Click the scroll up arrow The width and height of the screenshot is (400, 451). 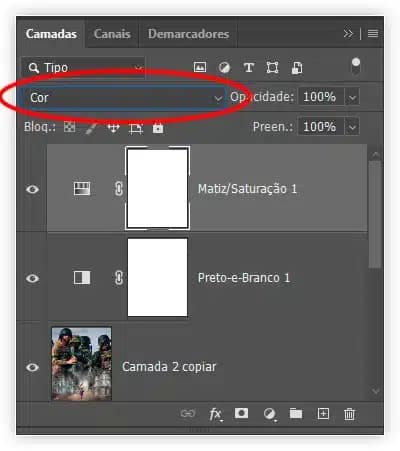pyautogui.click(x=375, y=155)
